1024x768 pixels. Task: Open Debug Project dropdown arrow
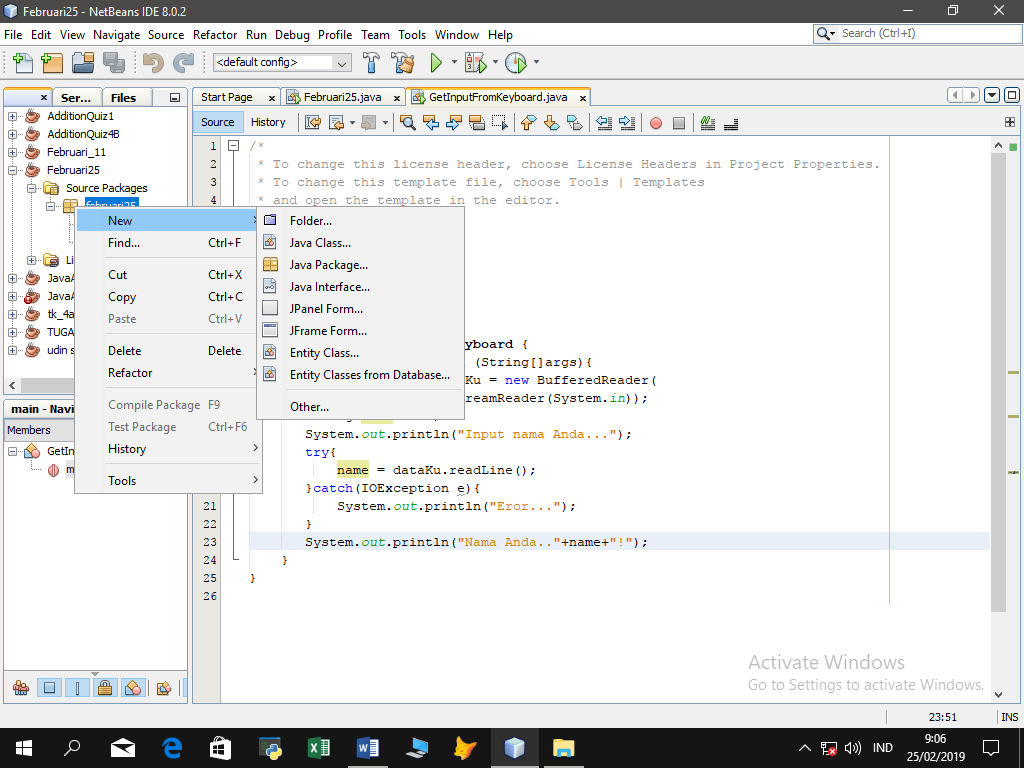point(495,63)
